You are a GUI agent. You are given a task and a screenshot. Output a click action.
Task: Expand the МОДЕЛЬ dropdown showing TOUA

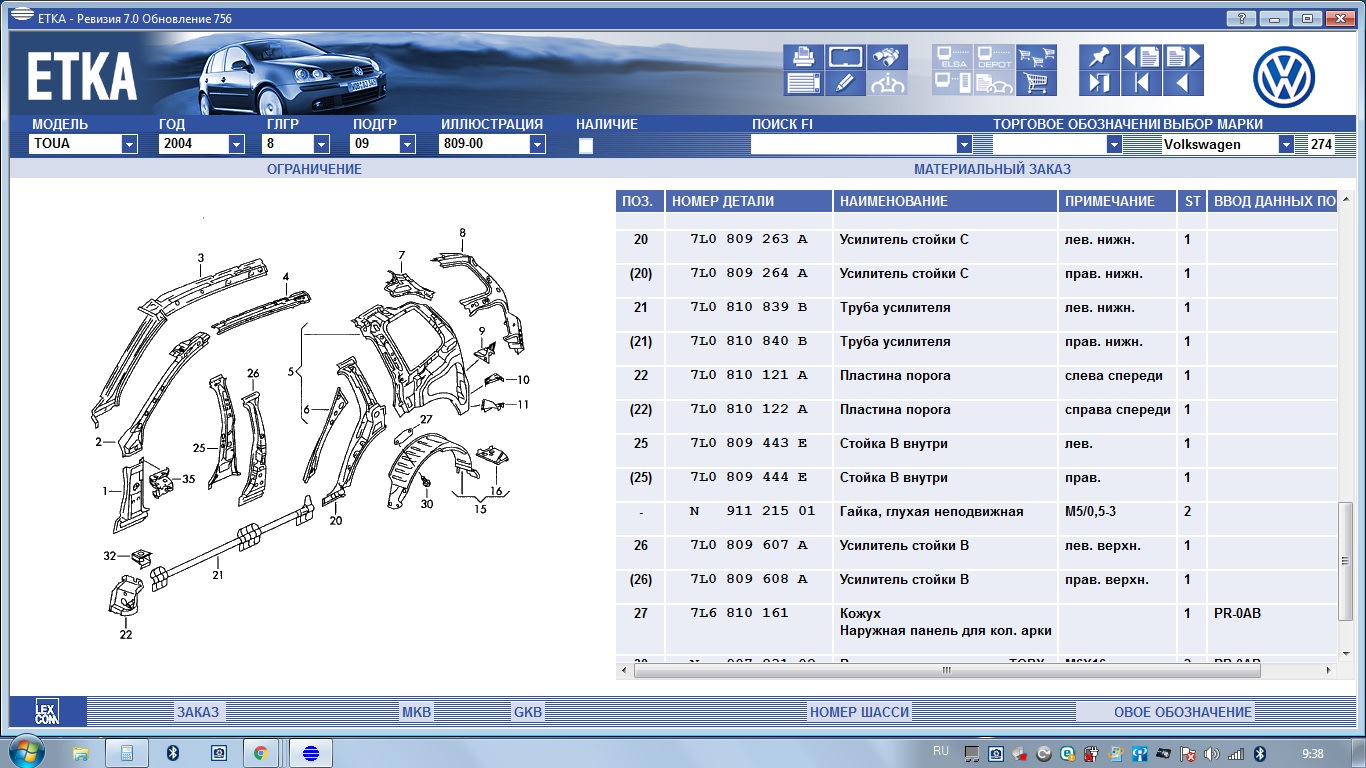pyautogui.click(x=129, y=144)
